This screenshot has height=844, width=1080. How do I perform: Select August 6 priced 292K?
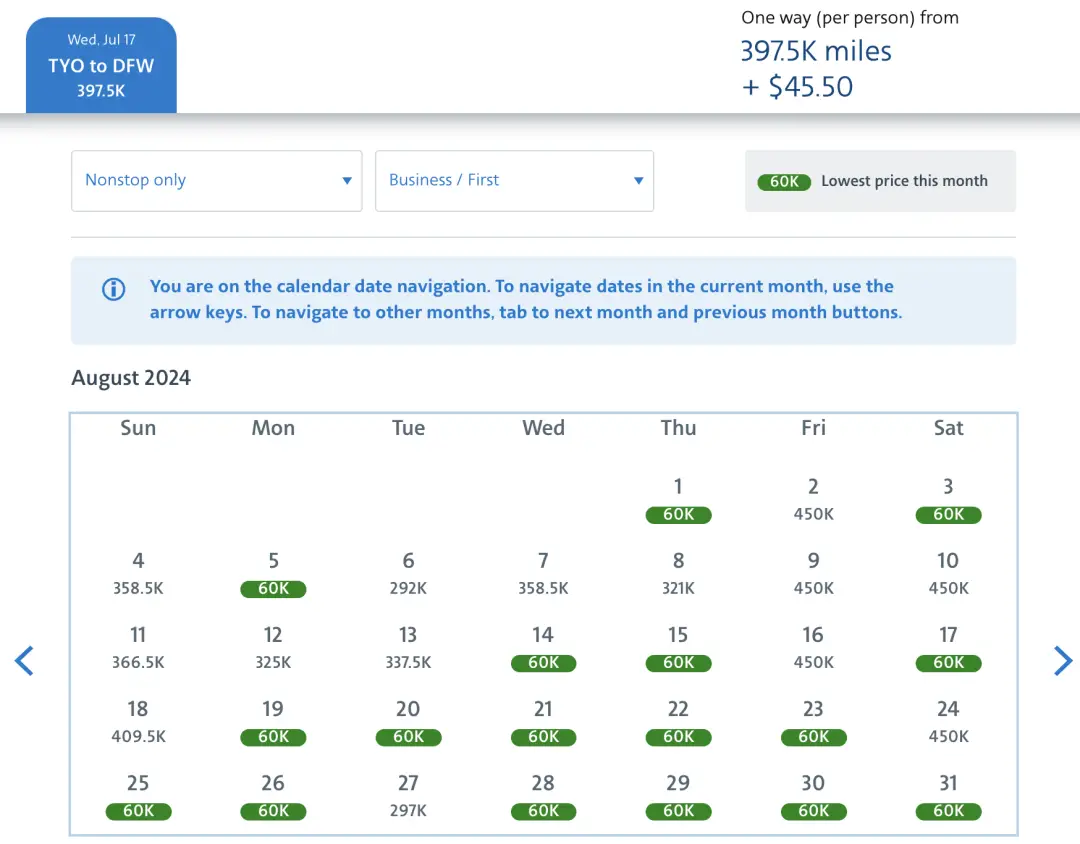coord(408,574)
